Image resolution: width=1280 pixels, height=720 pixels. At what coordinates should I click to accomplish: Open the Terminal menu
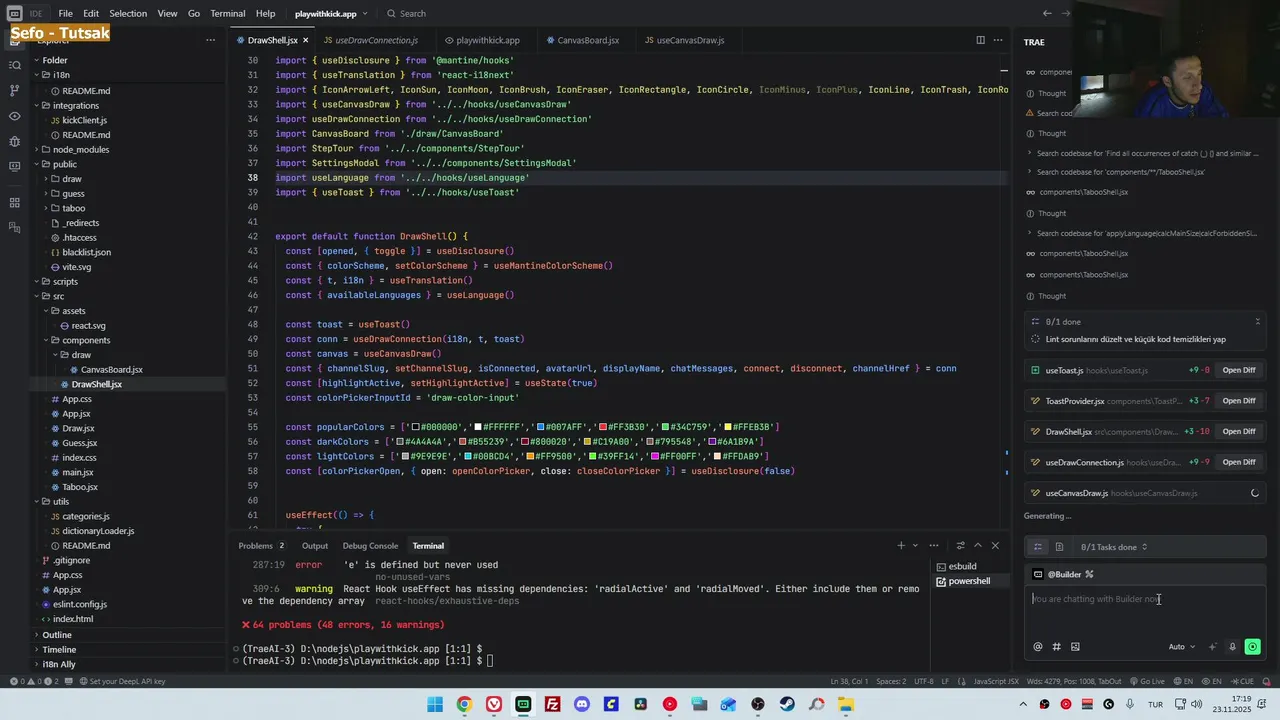(x=227, y=13)
